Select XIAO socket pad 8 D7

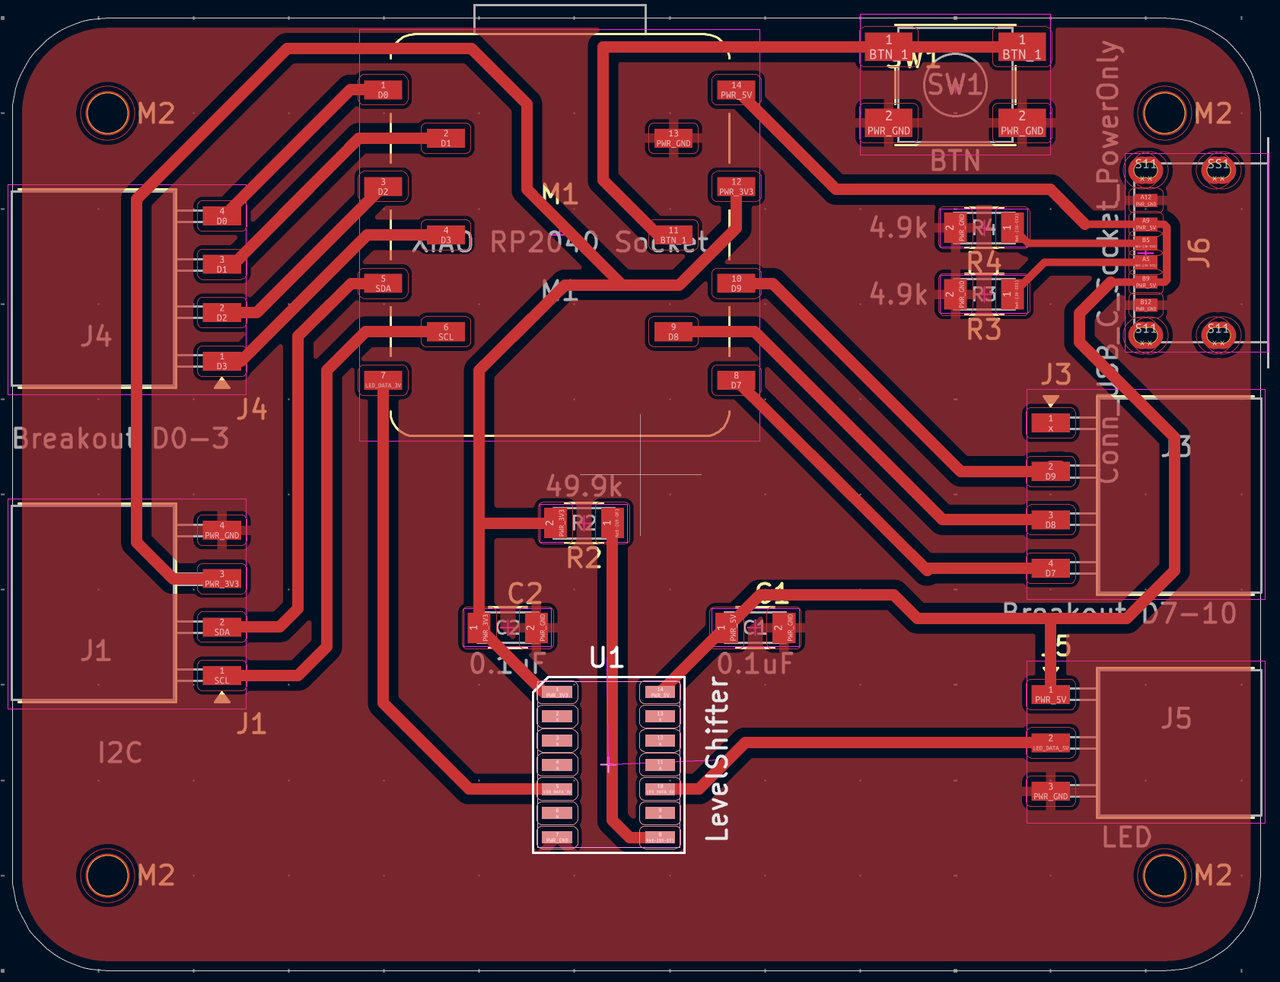tap(736, 380)
